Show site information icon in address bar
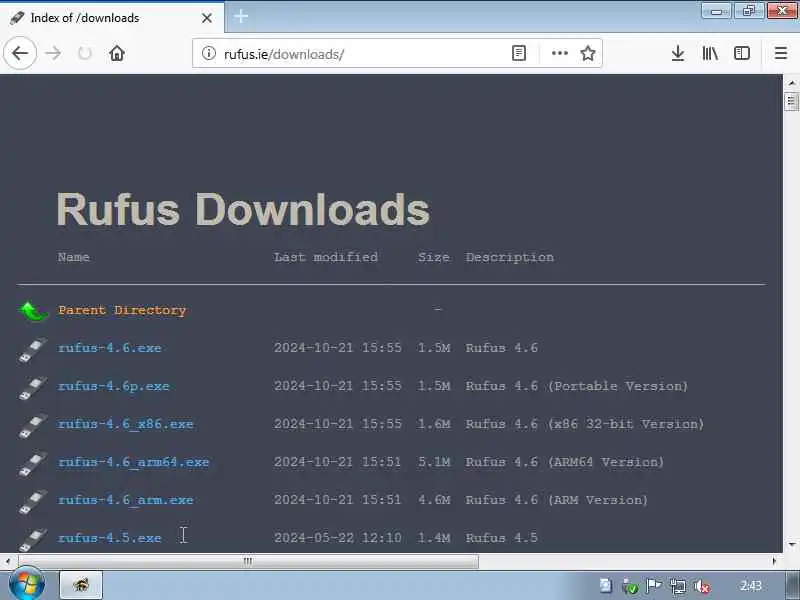The height and width of the screenshot is (600, 800). point(208,53)
